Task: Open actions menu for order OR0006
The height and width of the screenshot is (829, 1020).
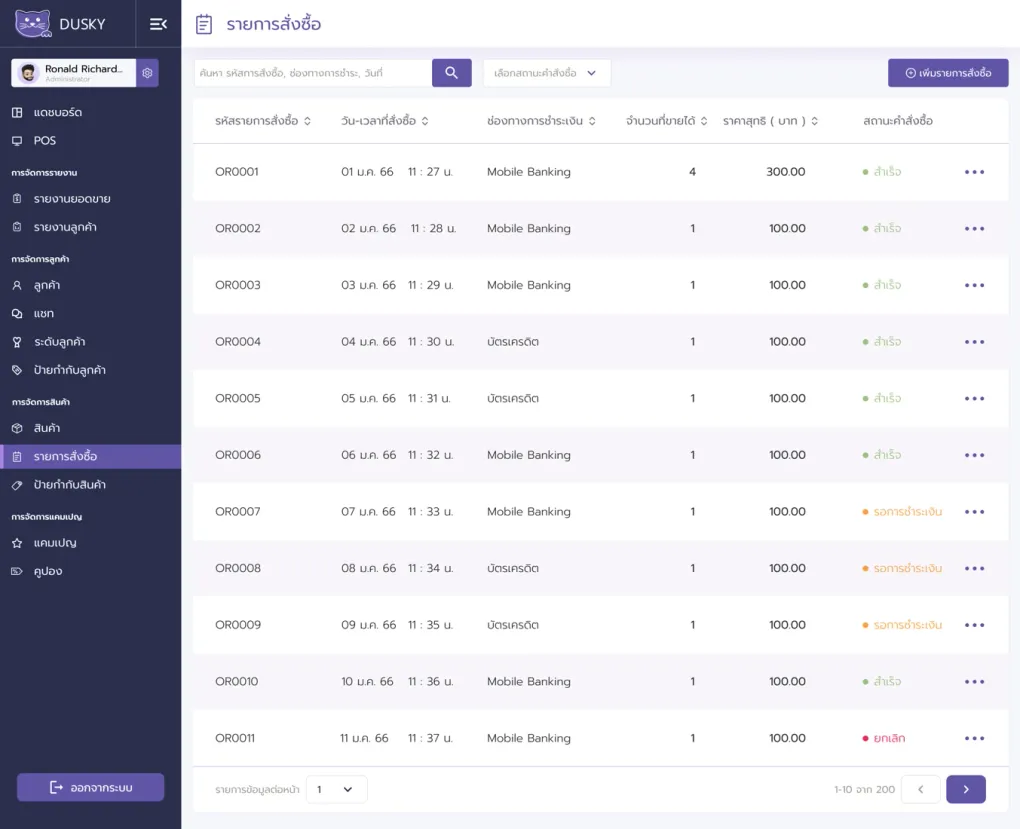Action: 974,455
